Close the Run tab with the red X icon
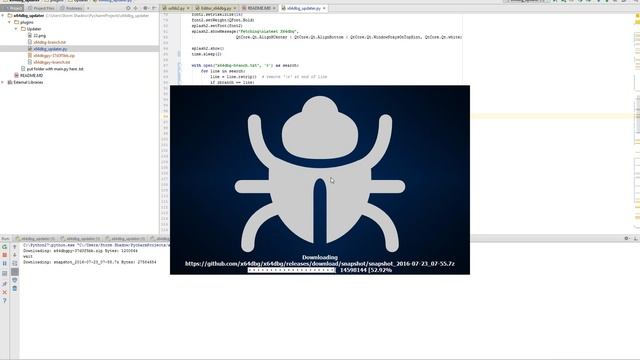The width and height of the screenshot is (640, 360). tap(4, 292)
